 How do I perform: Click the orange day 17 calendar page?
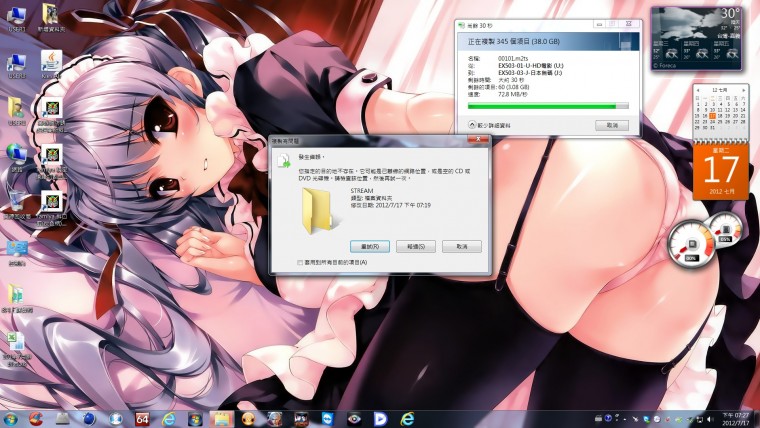click(x=721, y=171)
